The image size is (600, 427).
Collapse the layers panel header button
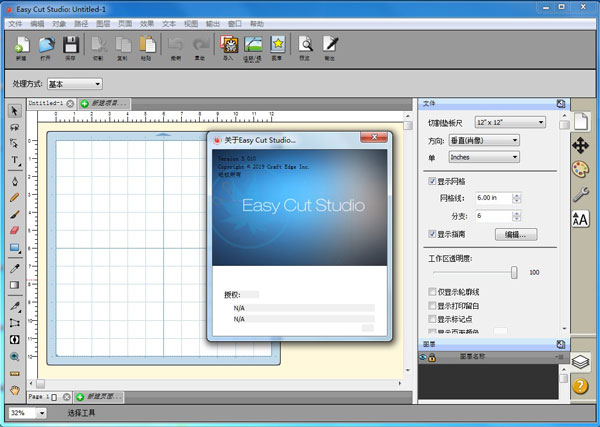click(561, 344)
